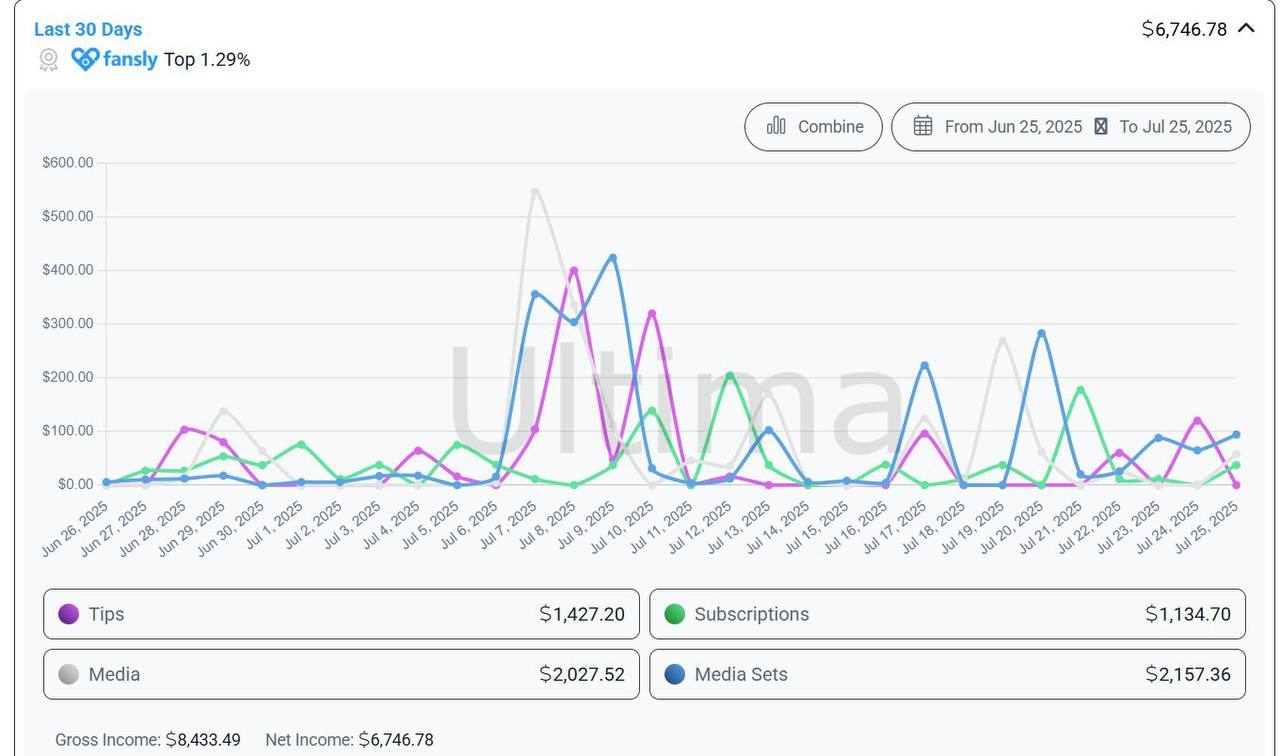Viewport: 1280px width, 756px height.
Task: Click the Media Sets peak point on Jul 9
Action: tap(613, 258)
